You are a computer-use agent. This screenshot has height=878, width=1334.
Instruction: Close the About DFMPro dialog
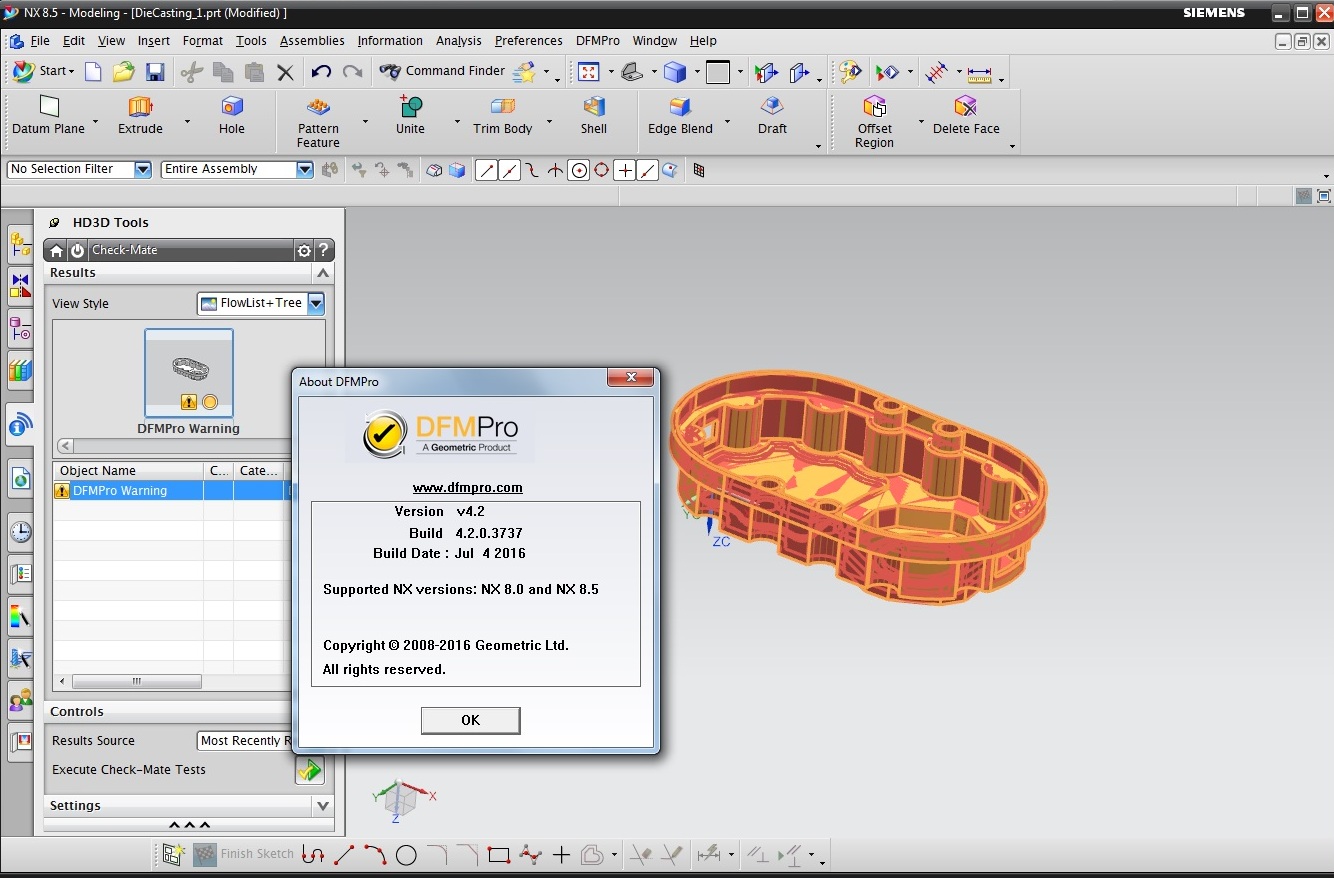click(631, 377)
